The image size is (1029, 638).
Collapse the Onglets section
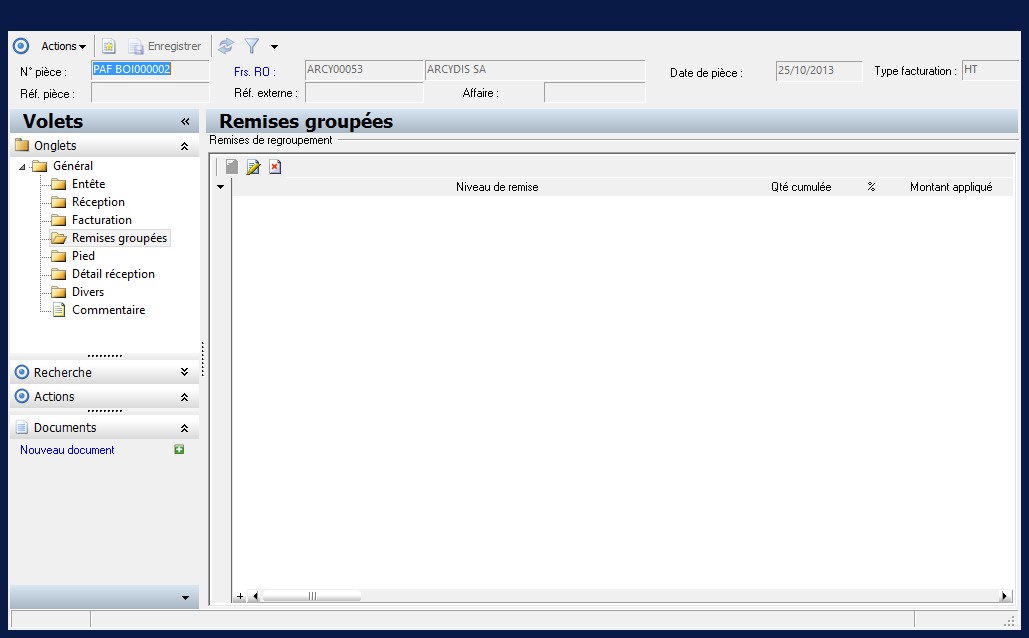coord(184,146)
